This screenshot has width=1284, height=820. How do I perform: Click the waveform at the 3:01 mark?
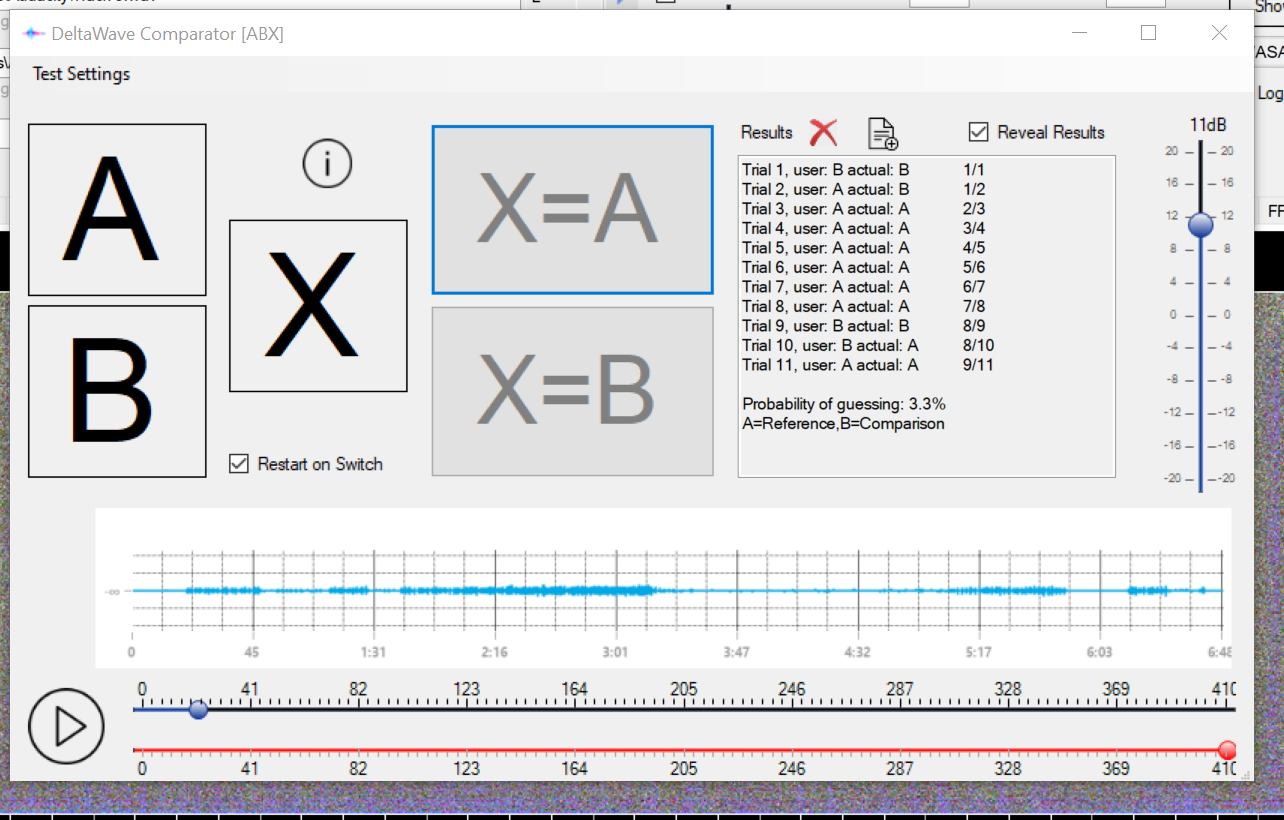point(615,591)
